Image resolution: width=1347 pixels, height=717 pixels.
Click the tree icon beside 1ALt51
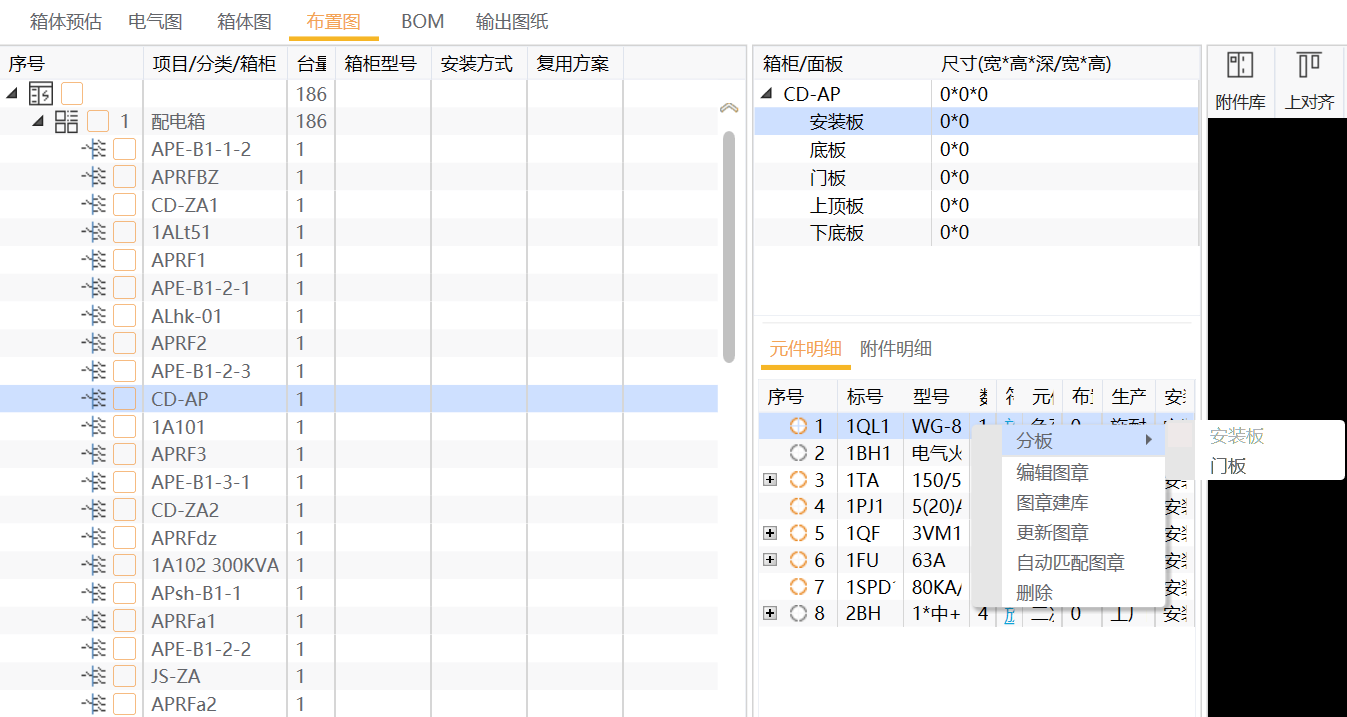point(94,232)
